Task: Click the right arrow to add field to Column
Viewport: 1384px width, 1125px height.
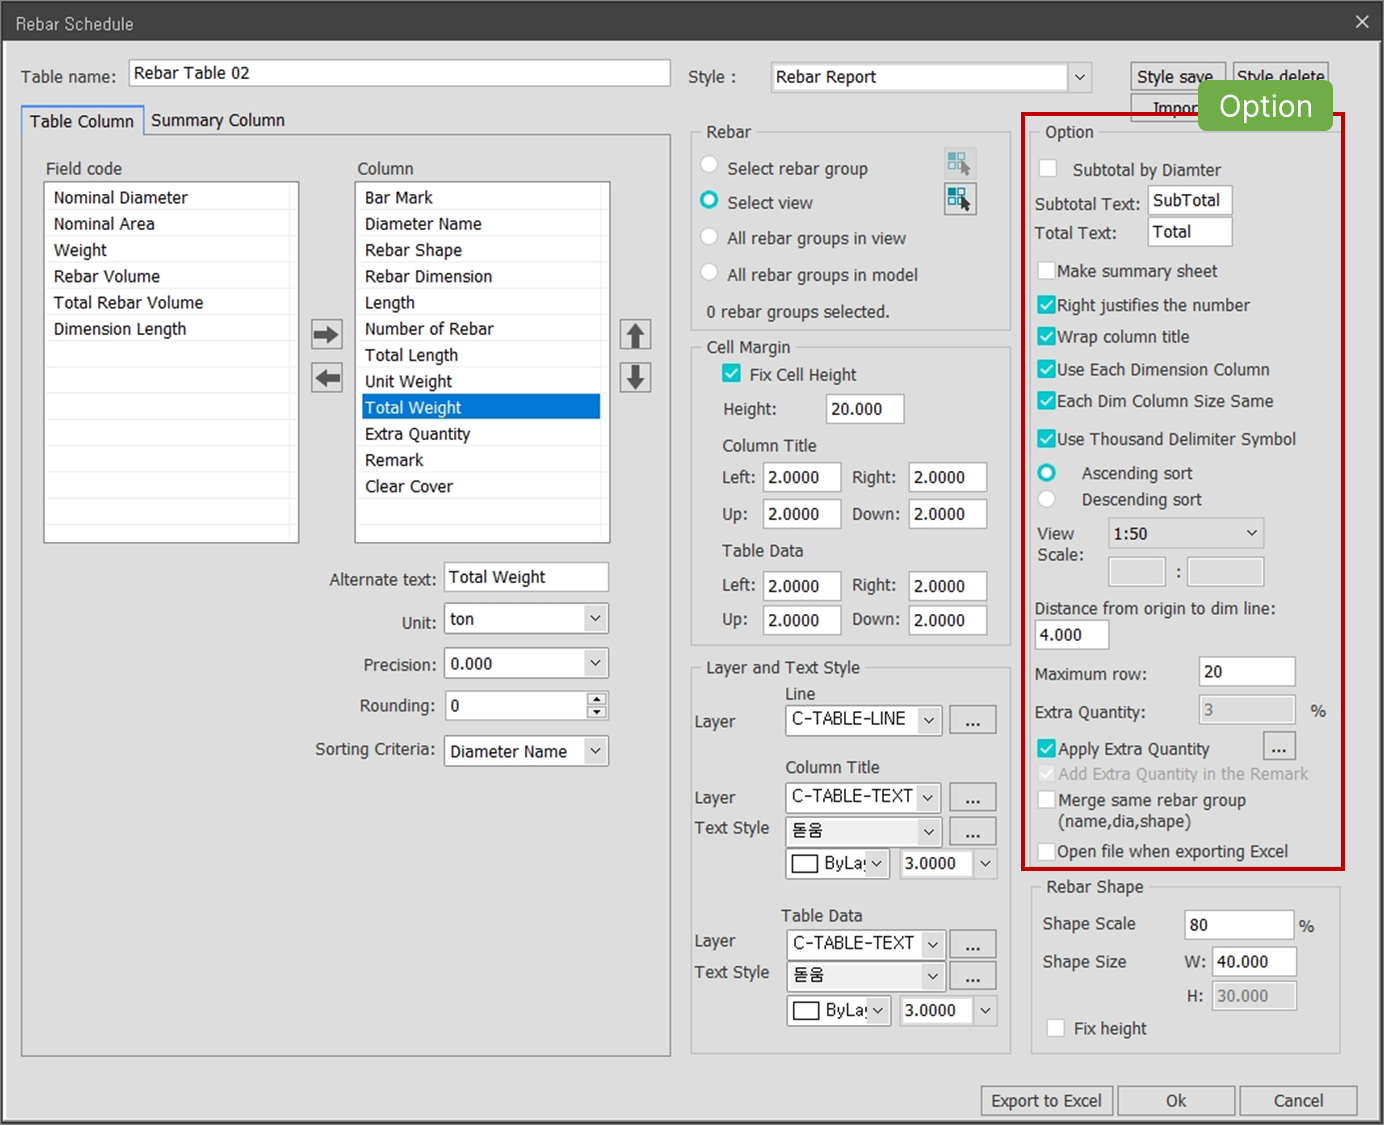Action: click(326, 334)
